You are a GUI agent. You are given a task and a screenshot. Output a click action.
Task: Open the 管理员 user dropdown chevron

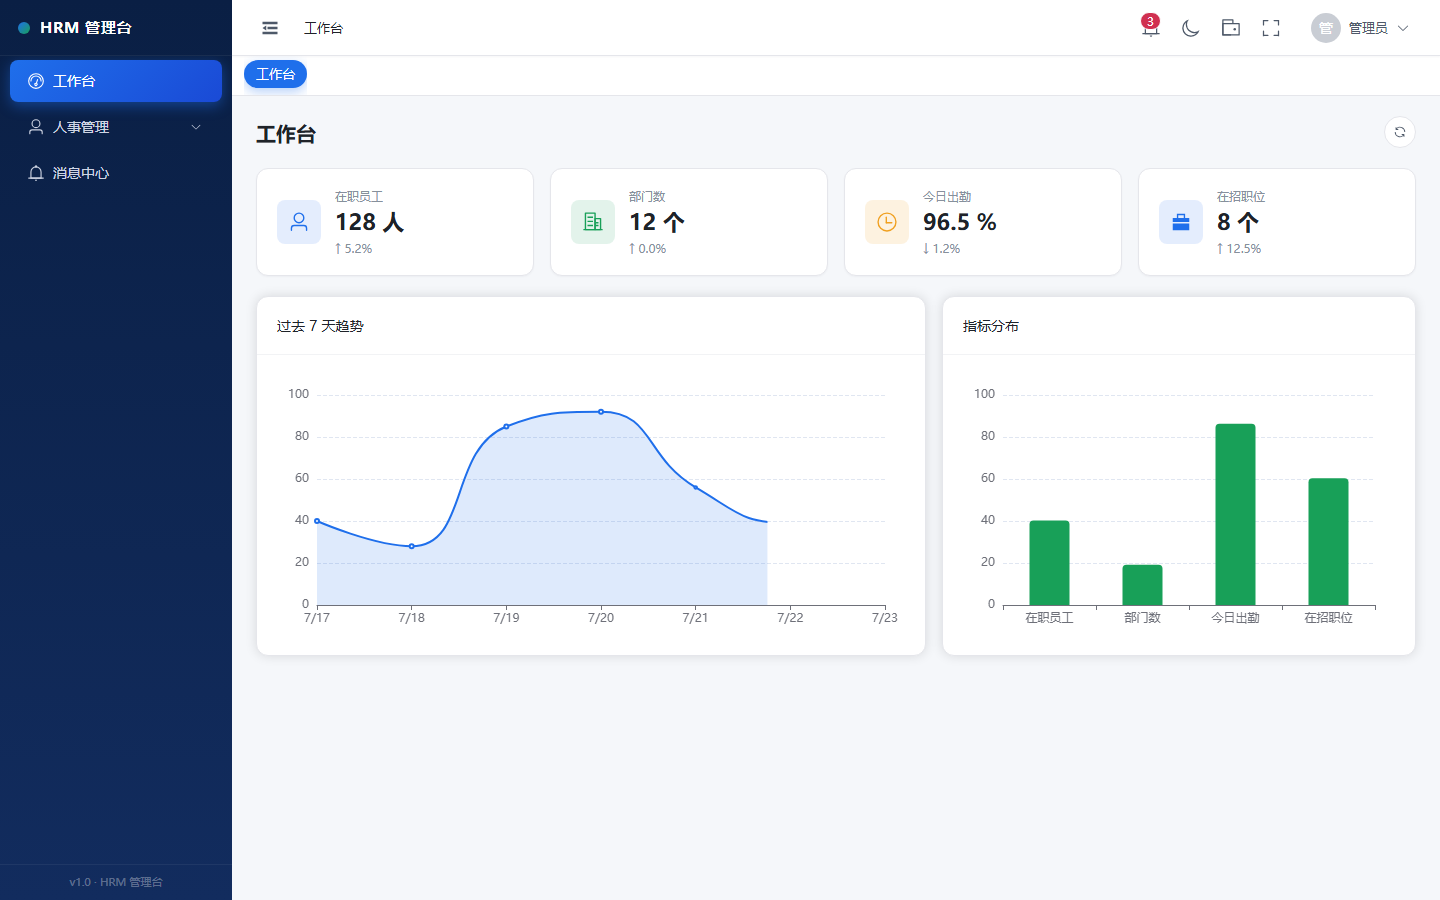coord(1403,28)
